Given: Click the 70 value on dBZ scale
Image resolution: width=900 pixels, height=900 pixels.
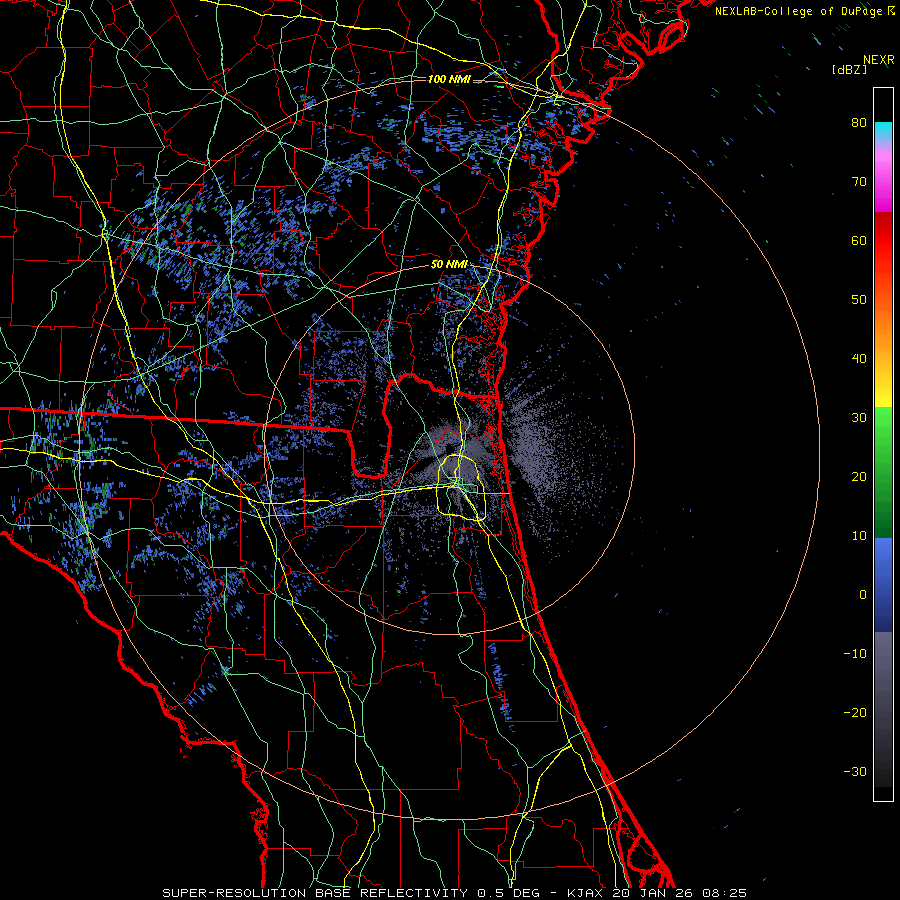Looking at the screenshot, I should 859,182.
